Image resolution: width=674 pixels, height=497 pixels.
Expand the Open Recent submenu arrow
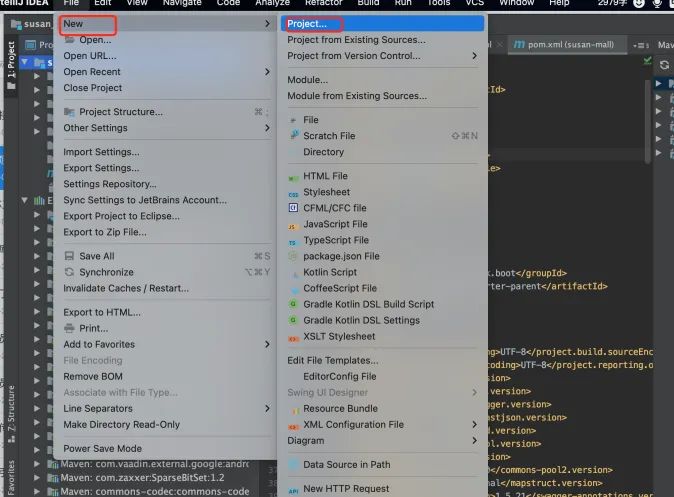[267, 72]
